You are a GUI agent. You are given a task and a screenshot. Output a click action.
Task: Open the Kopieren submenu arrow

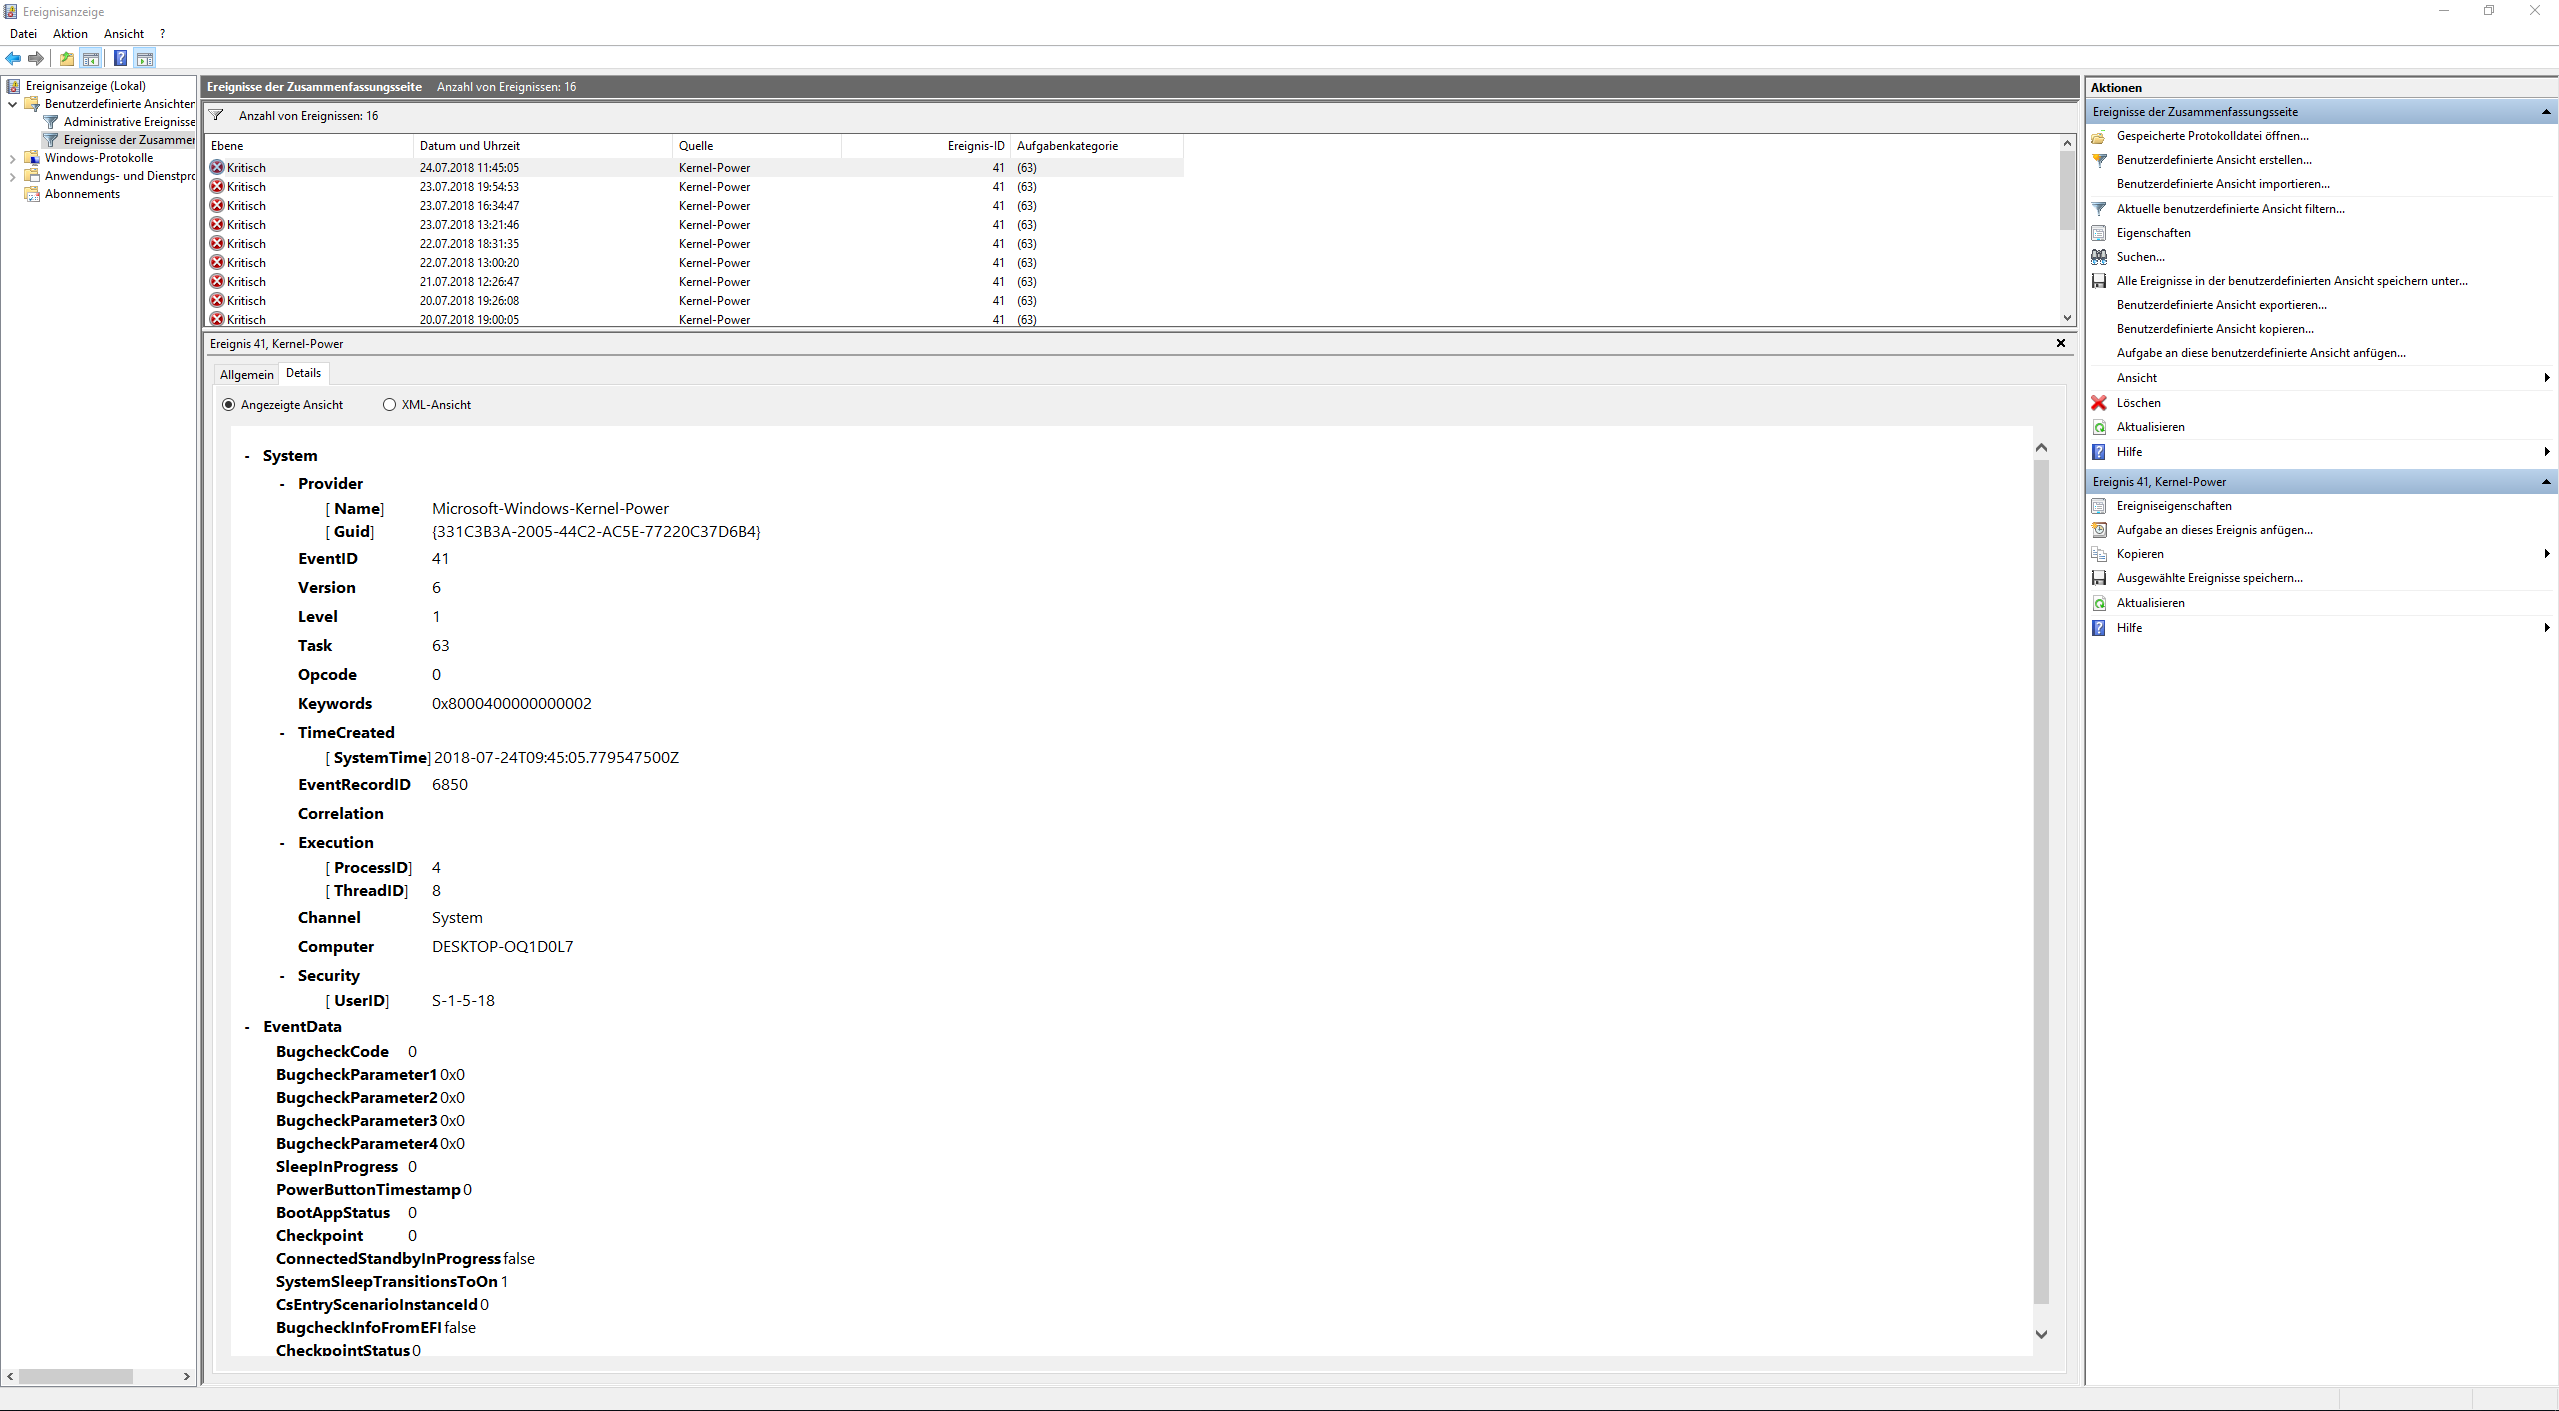[2546, 554]
